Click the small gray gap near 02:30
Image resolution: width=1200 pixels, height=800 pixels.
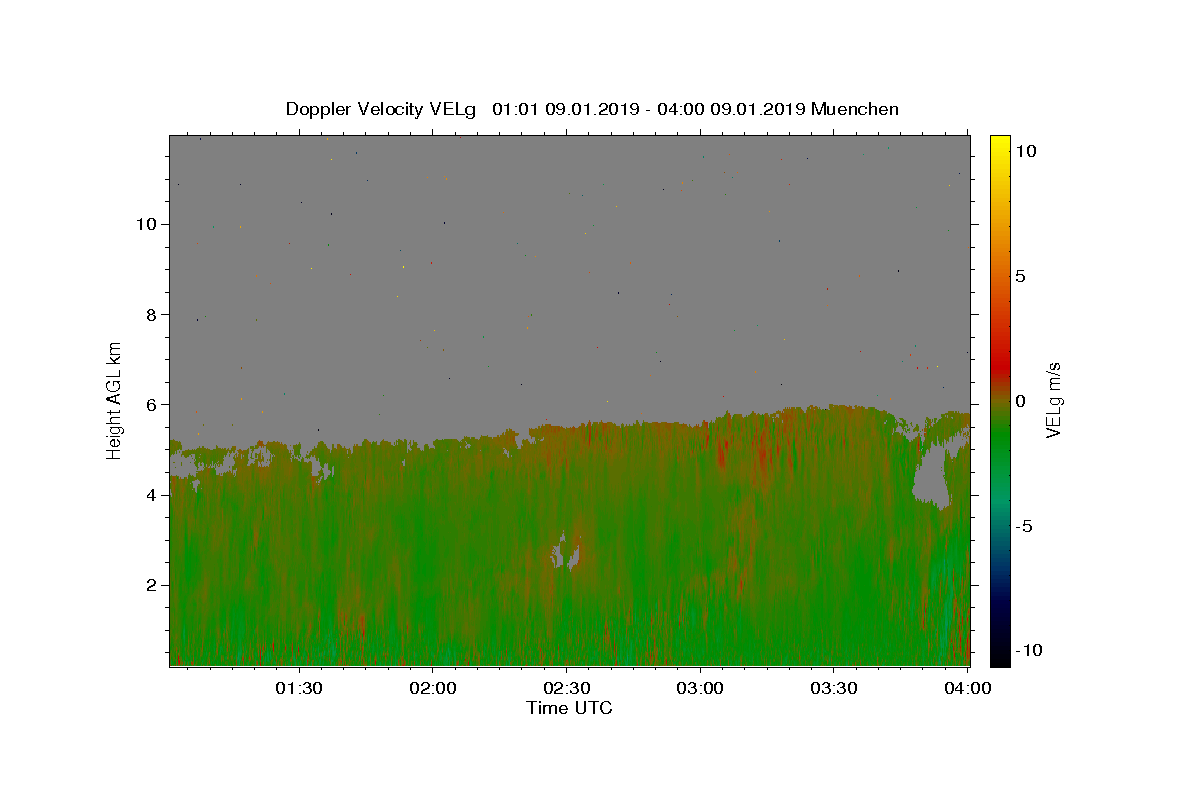pos(566,551)
